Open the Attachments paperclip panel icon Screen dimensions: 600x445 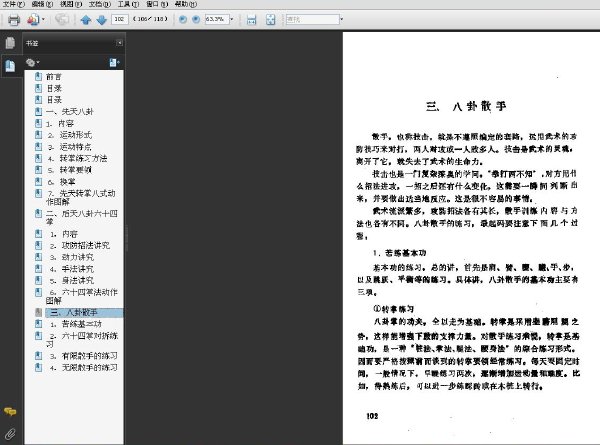(x=10, y=434)
